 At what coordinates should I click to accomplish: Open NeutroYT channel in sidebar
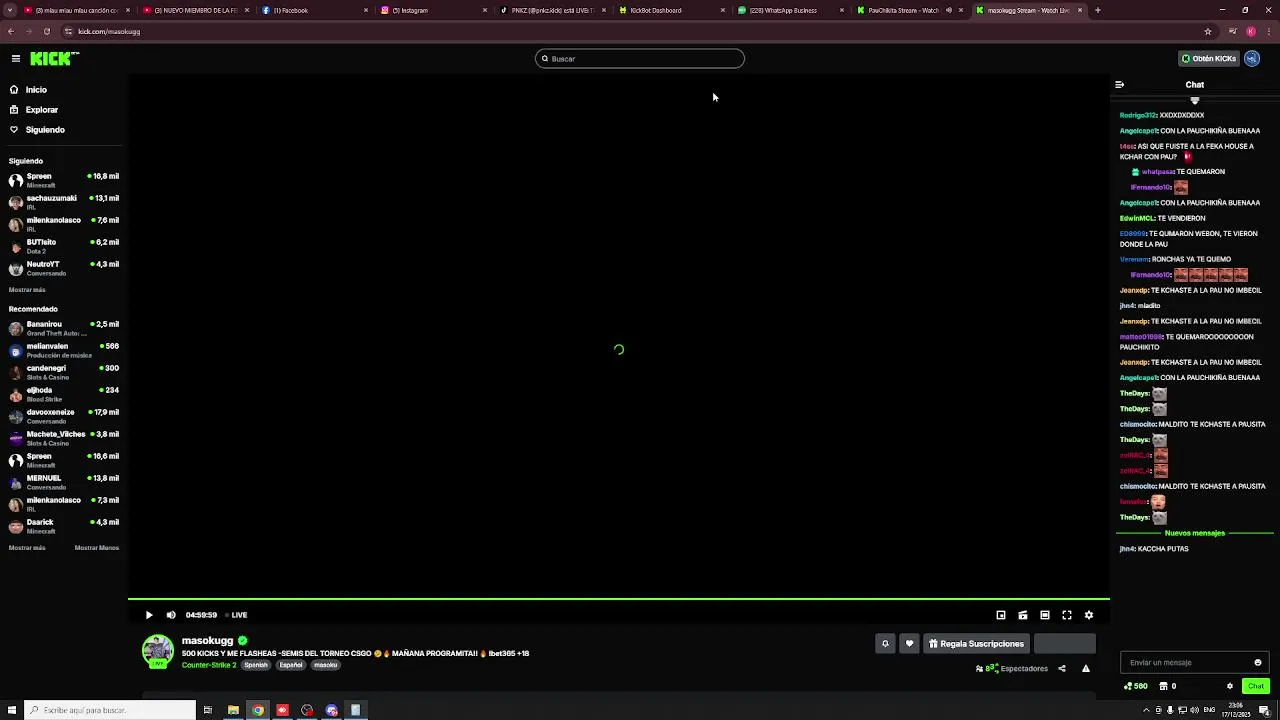tap(64, 268)
